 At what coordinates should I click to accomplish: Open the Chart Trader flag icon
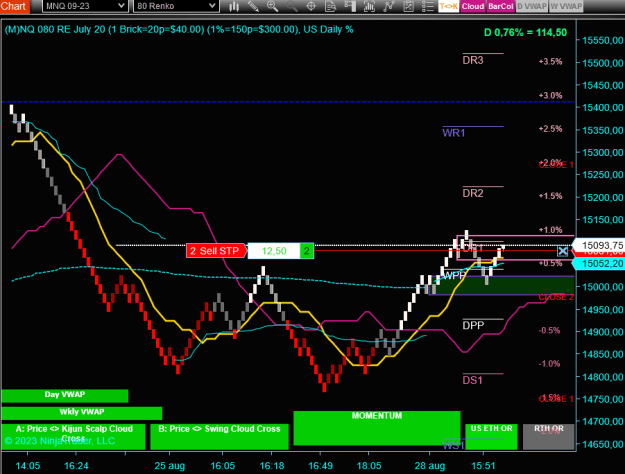350,6
